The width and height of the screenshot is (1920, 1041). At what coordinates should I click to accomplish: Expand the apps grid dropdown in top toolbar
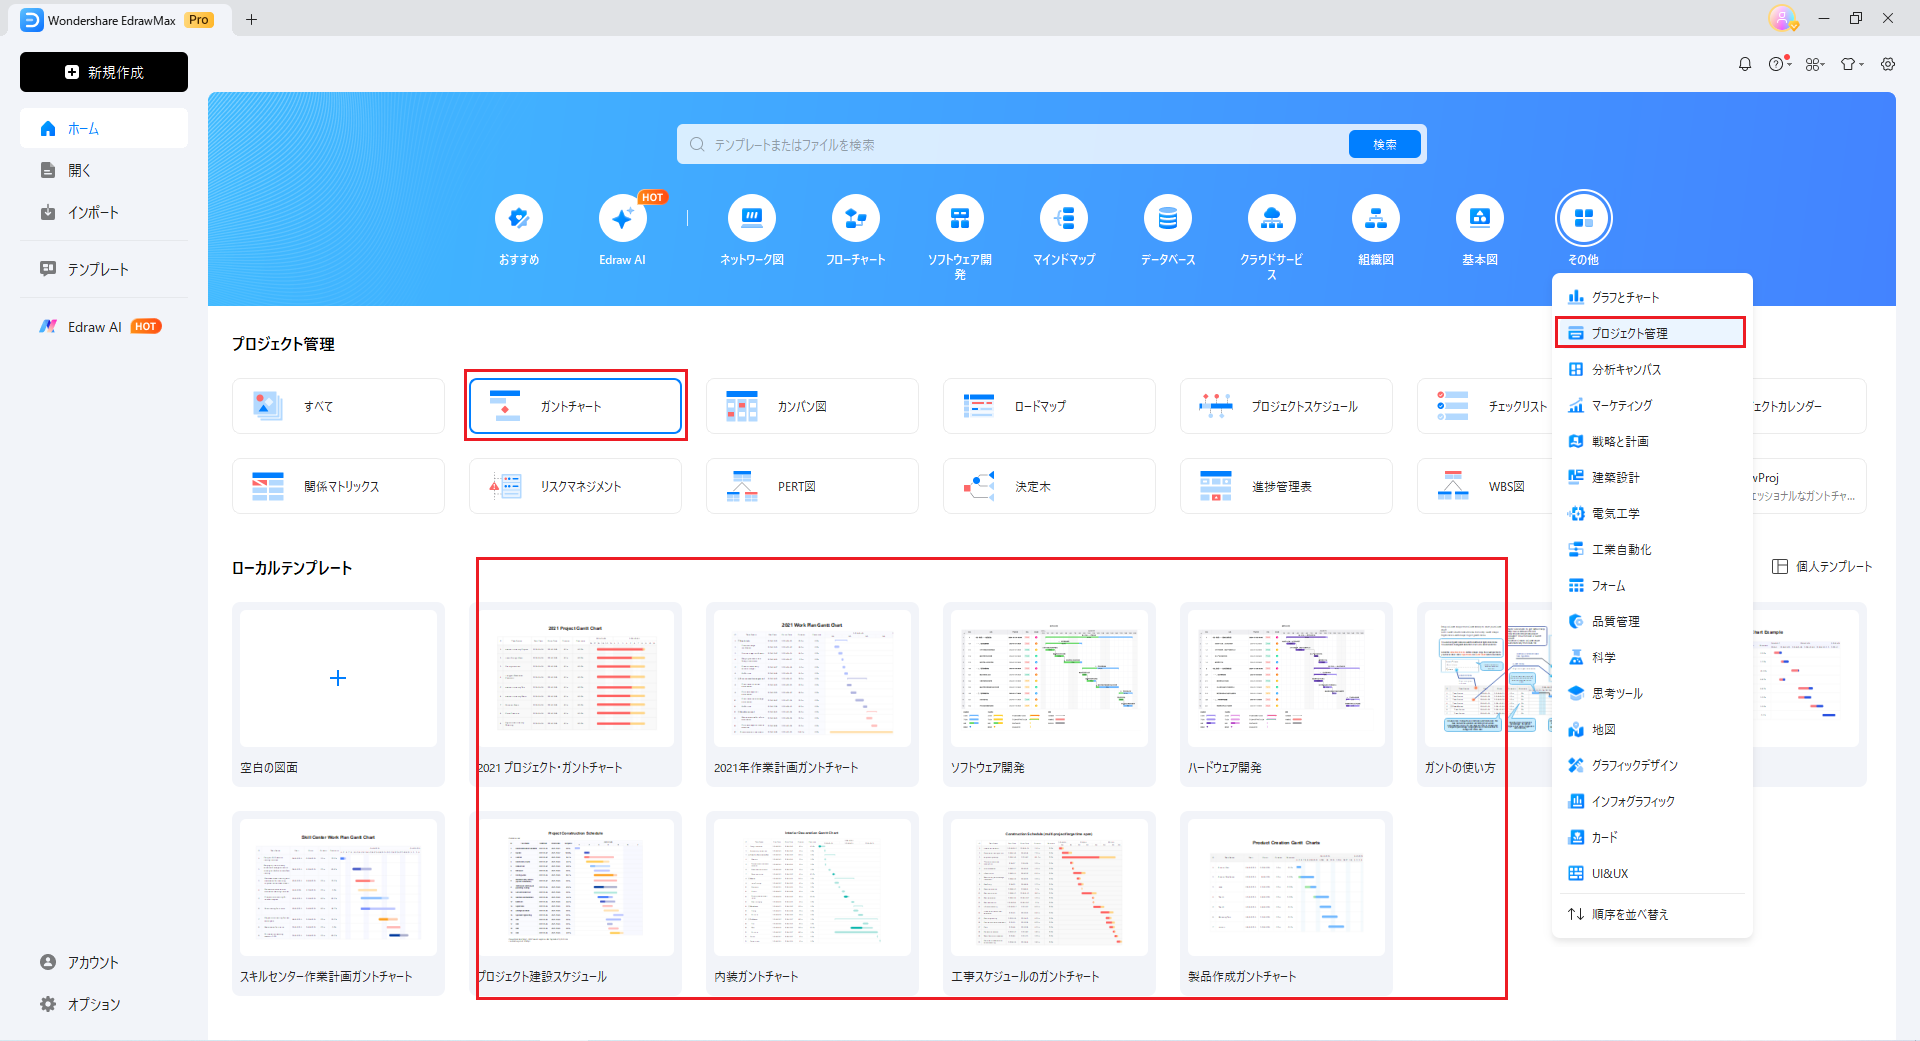[x=1815, y=64]
